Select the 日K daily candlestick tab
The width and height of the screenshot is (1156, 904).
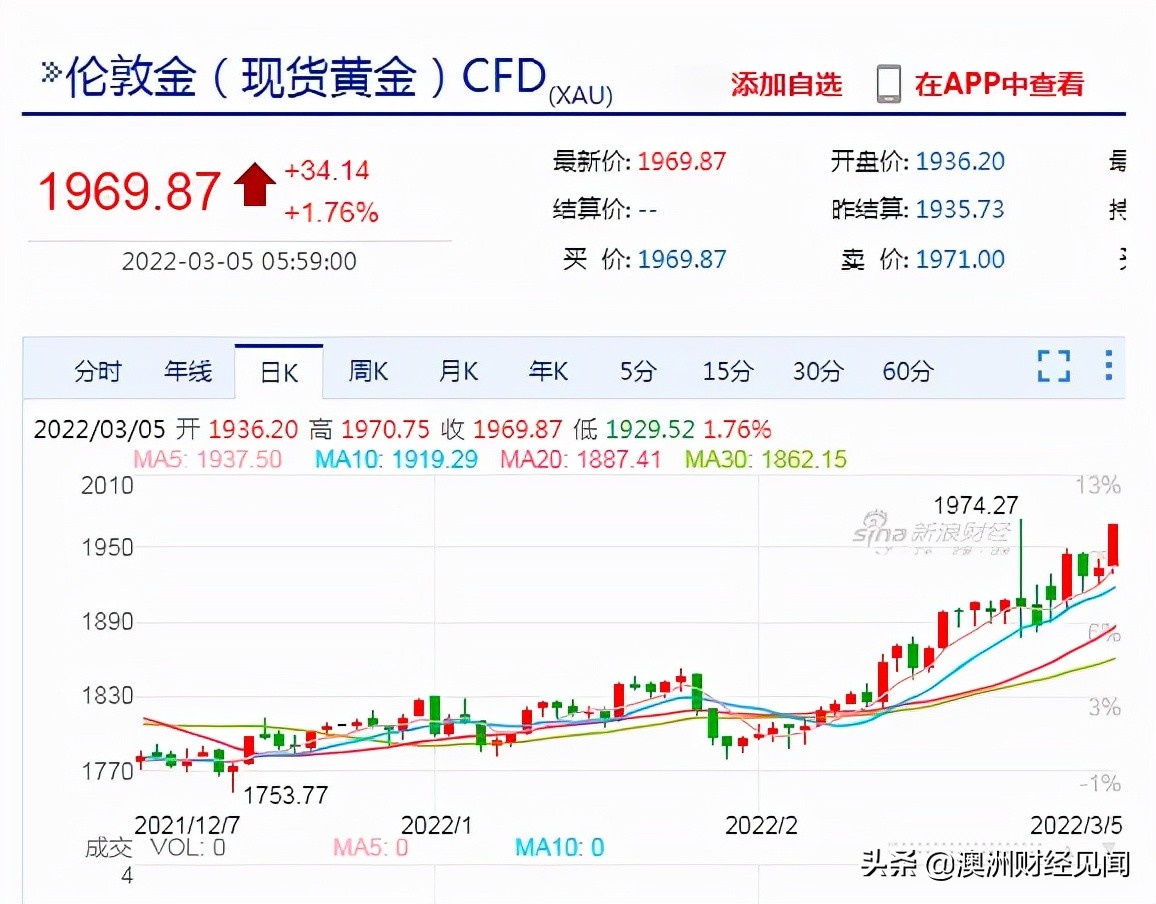tap(278, 371)
